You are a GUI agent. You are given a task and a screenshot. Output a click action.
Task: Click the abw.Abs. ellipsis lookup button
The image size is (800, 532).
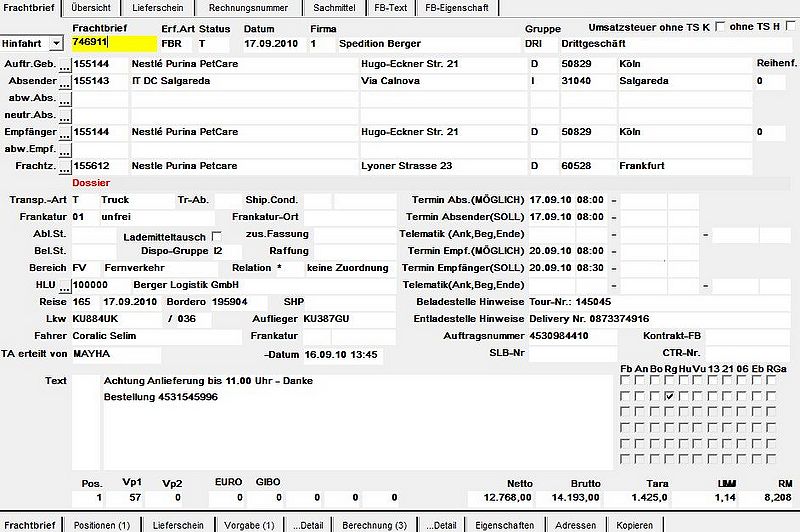[x=65, y=99]
